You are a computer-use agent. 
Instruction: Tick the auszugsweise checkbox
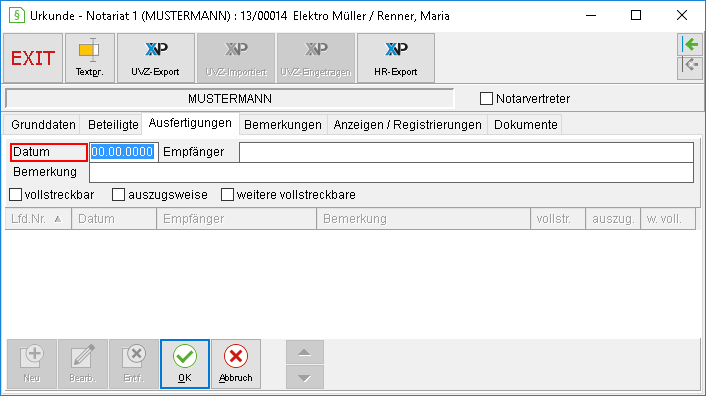(x=118, y=195)
